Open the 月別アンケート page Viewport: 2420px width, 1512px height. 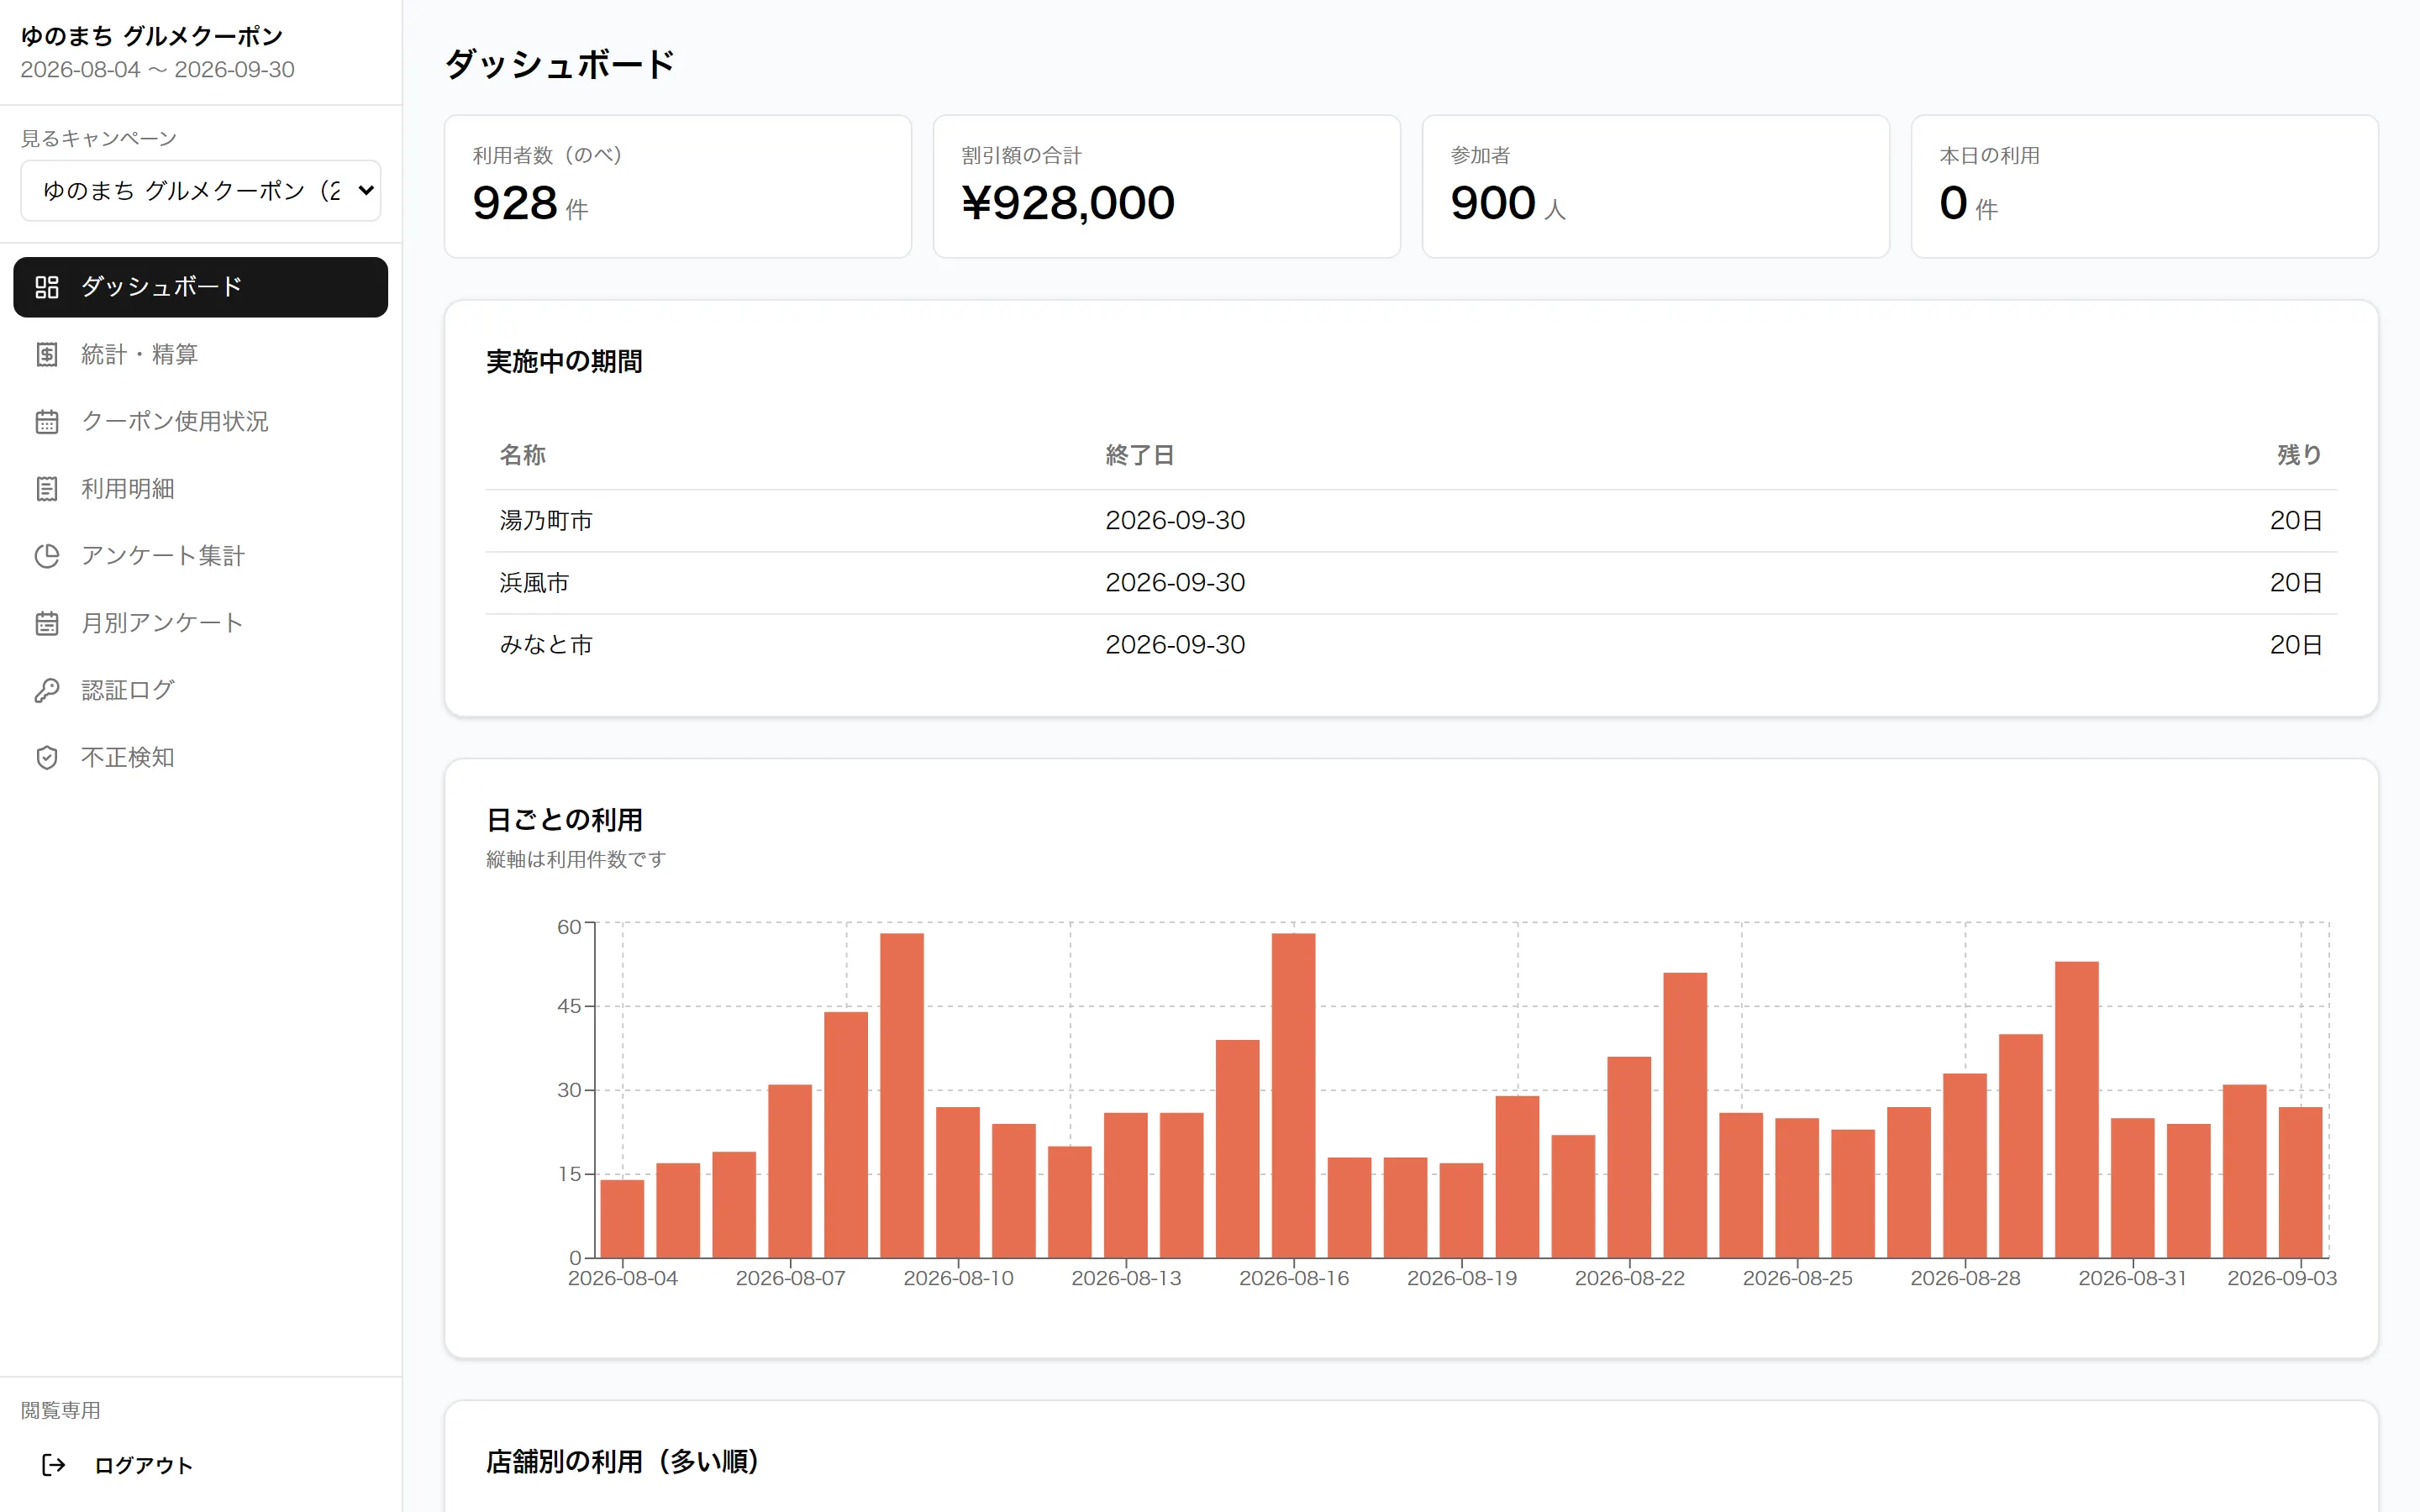coord(201,623)
